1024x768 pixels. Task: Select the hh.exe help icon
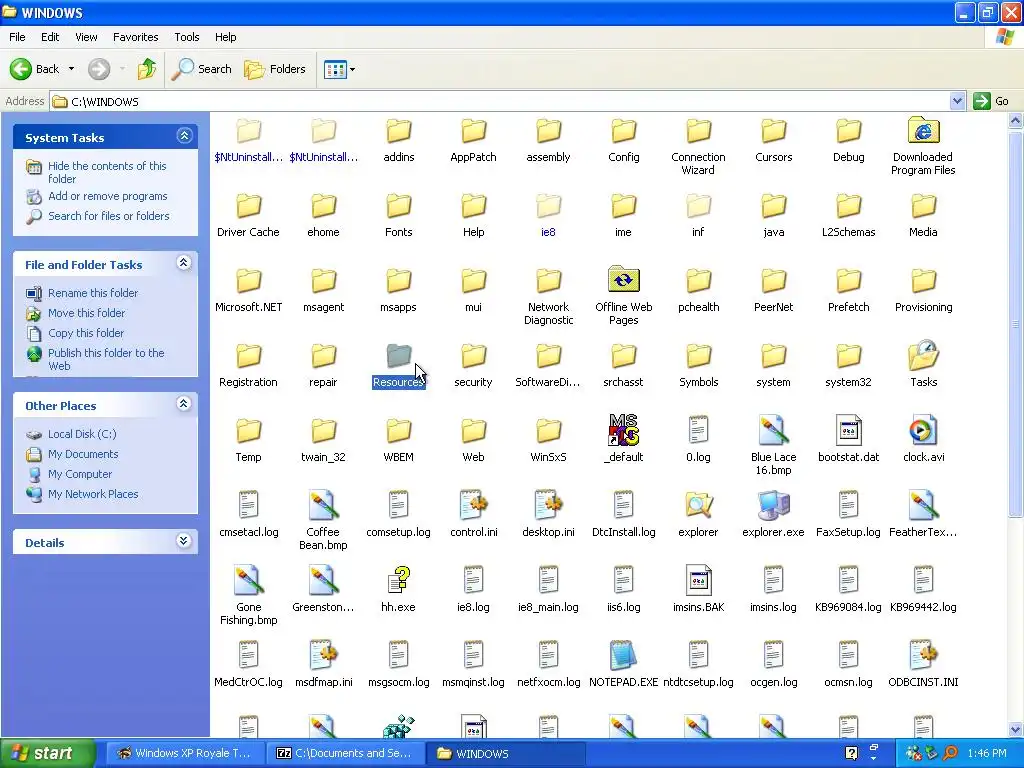(x=398, y=580)
